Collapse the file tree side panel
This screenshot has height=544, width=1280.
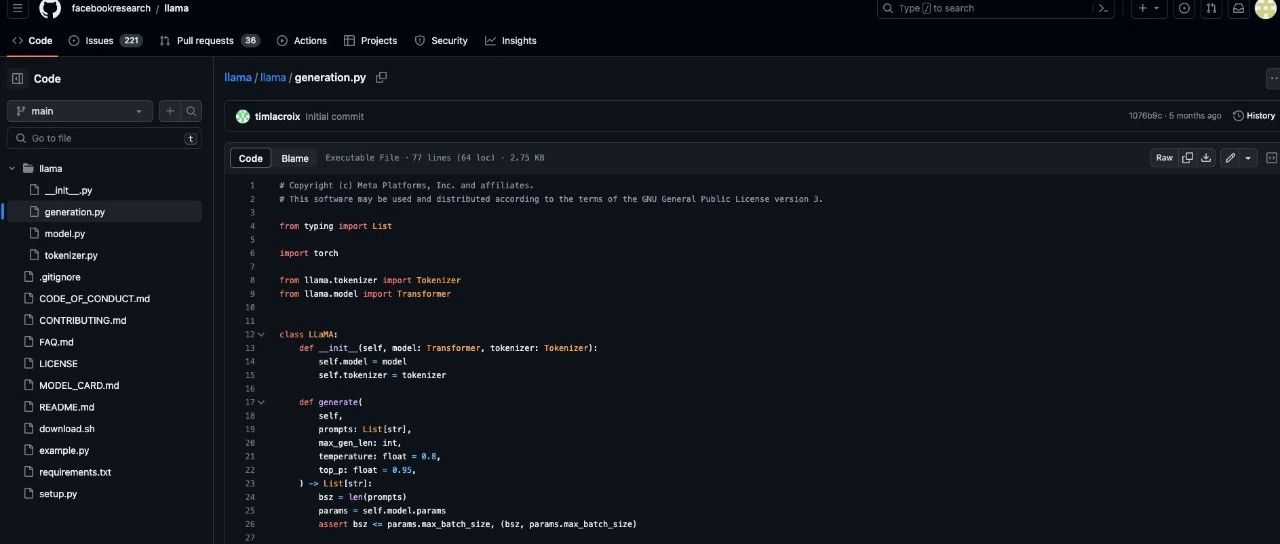[x=17, y=79]
